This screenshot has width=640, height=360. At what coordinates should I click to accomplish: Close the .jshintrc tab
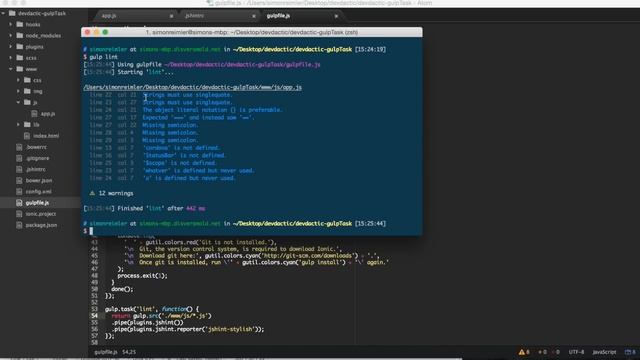254,16
